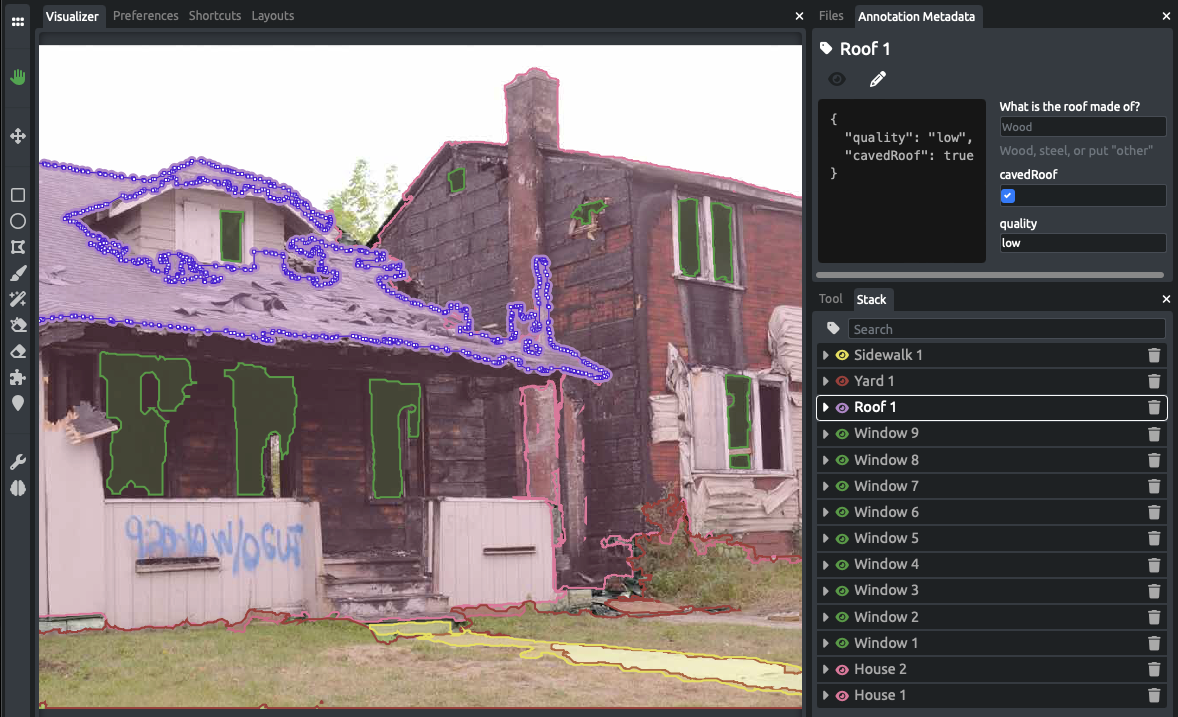Delete the Window 3 annotation
Viewport: 1178px width, 717px height.
[1154, 590]
